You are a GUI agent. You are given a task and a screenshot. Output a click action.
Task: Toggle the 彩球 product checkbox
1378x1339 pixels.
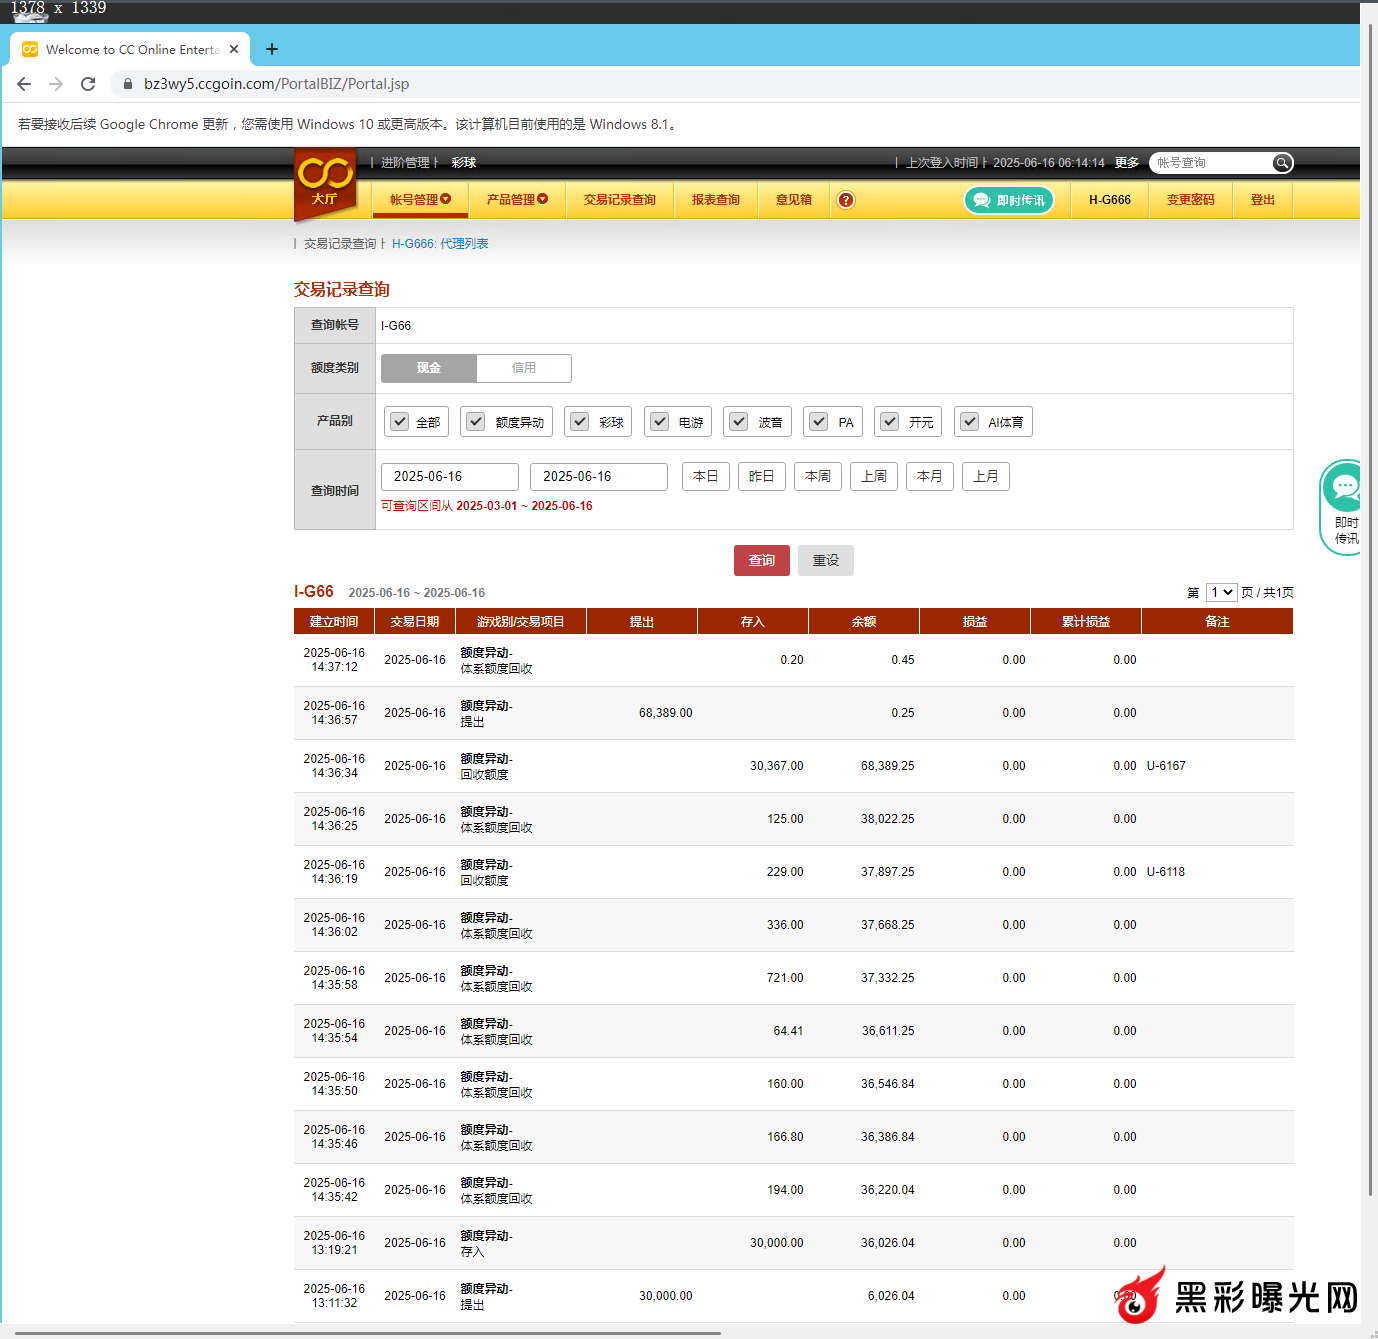(580, 422)
